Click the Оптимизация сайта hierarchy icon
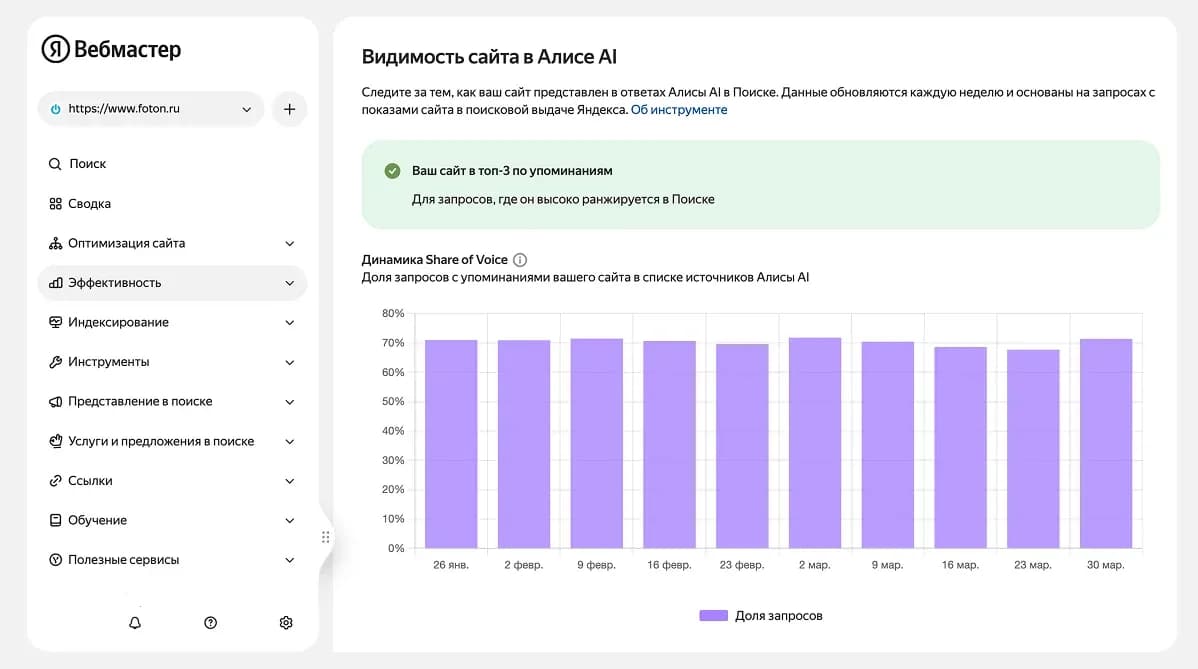 [55, 244]
